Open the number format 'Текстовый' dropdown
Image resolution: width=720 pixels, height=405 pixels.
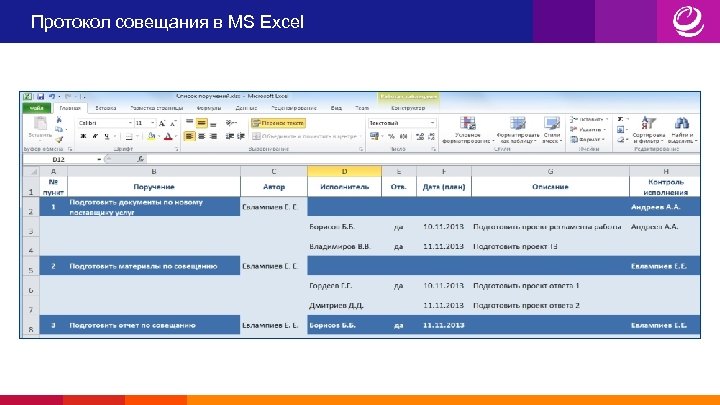click(432, 123)
